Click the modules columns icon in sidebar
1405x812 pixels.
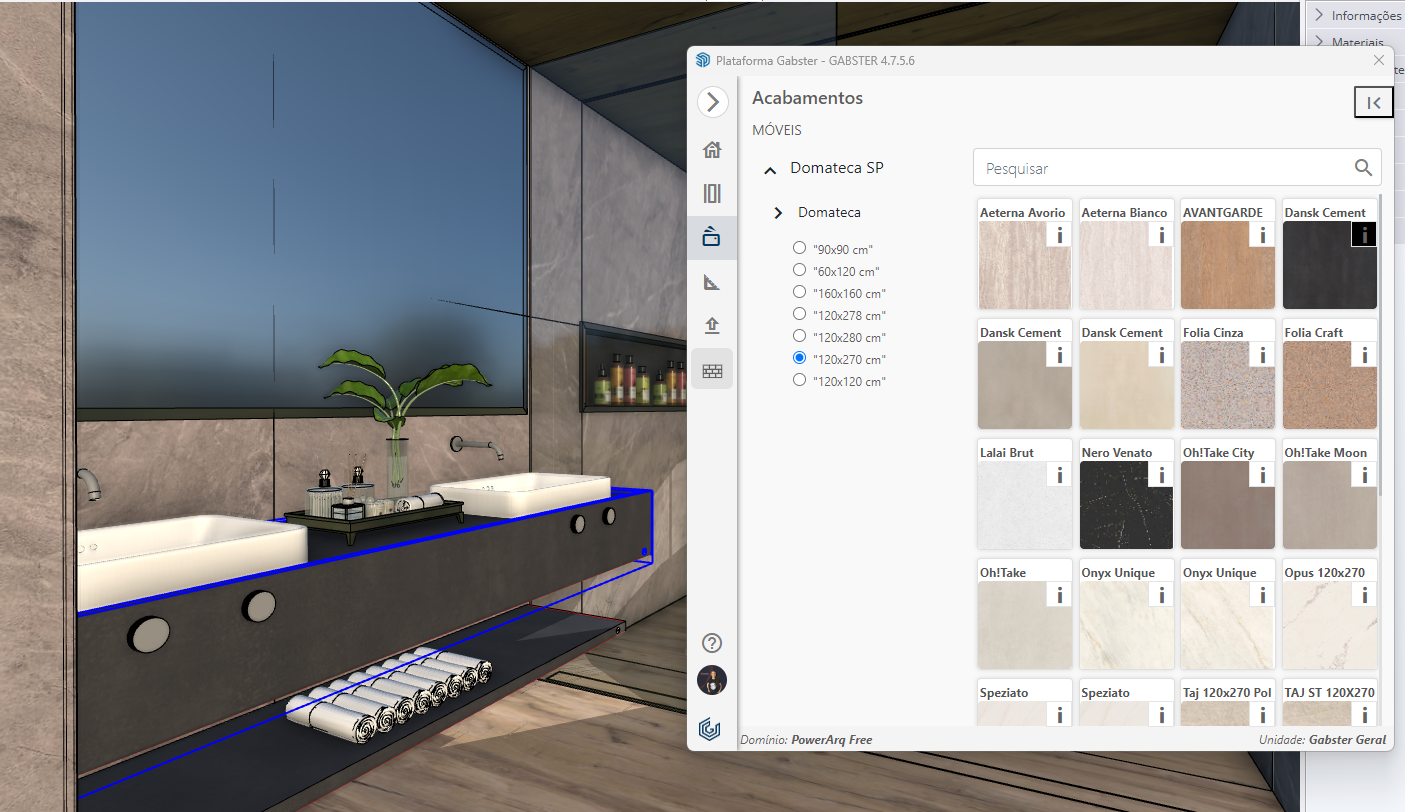pos(712,194)
